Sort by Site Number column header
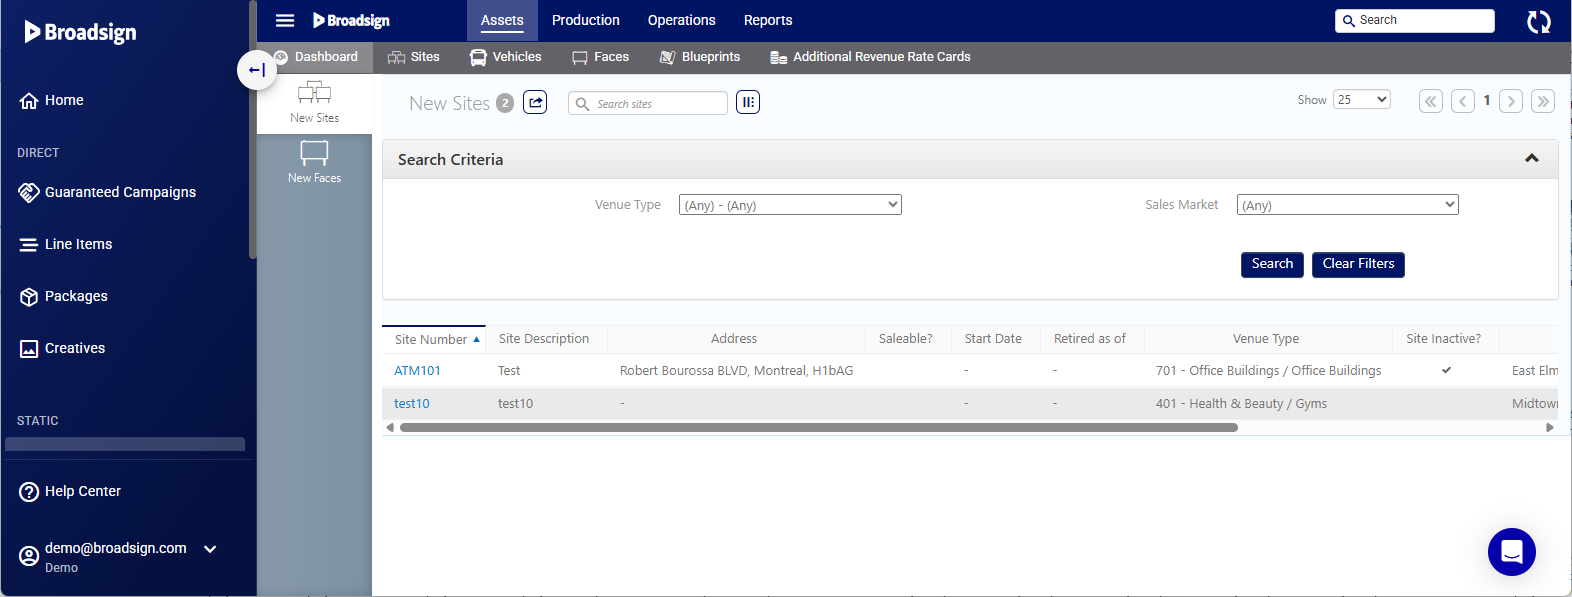Image resolution: width=1572 pixels, height=597 pixels. (x=431, y=339)
